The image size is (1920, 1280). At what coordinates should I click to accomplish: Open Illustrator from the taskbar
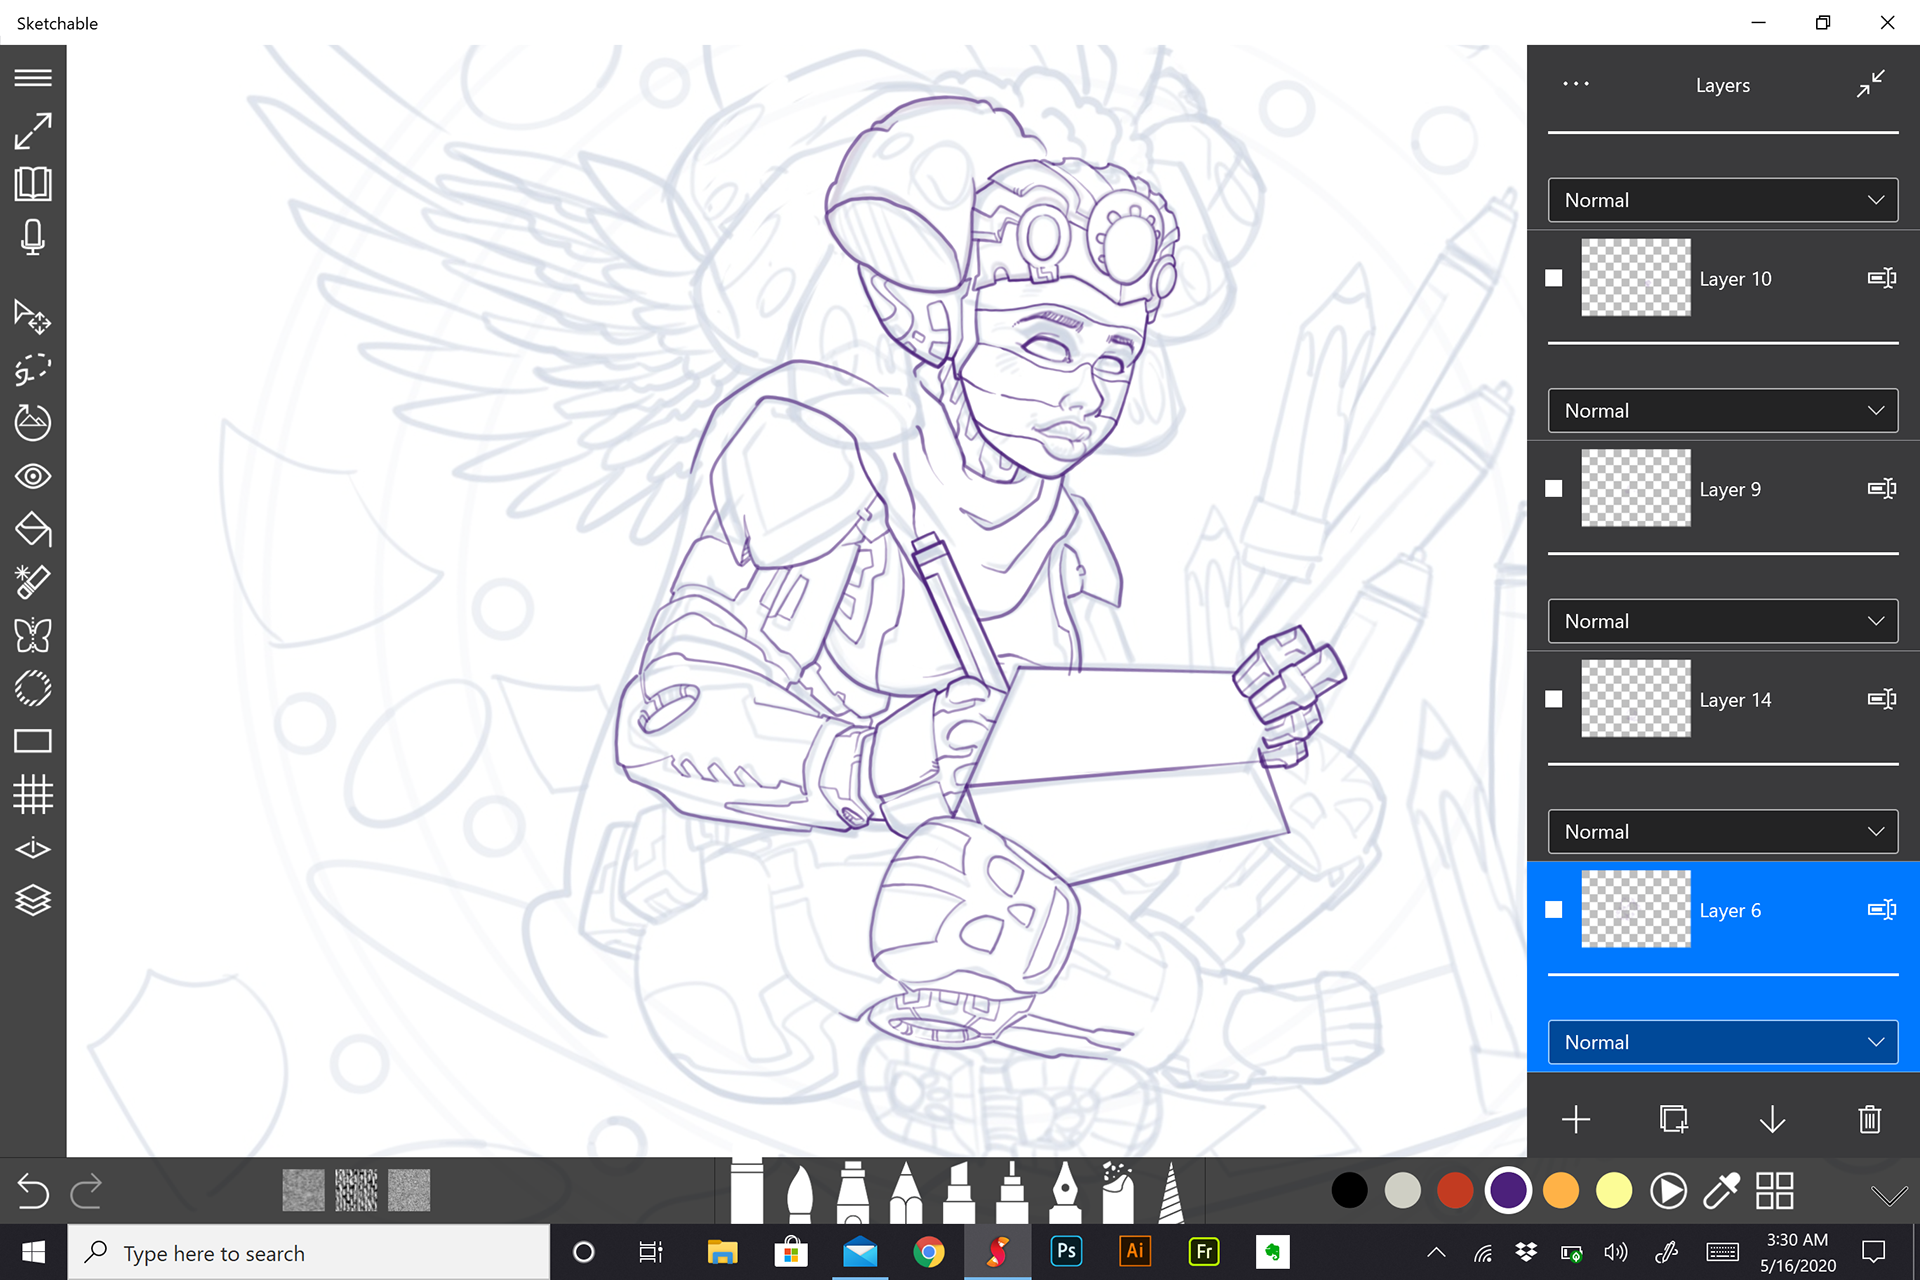tap(1135, 1252)
